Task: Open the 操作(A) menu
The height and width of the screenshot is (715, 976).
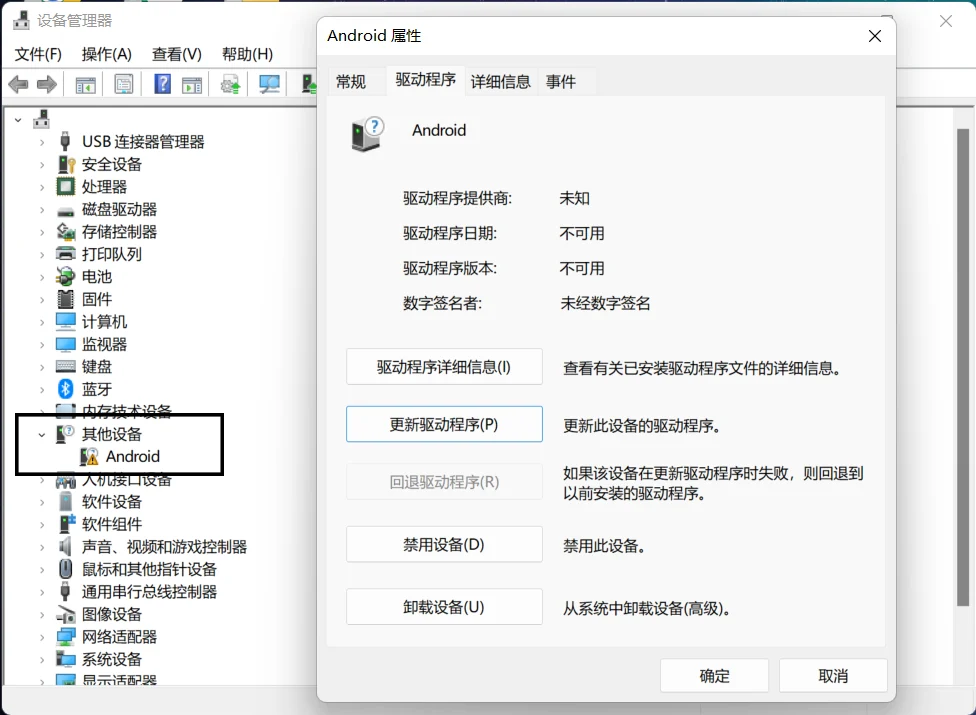Action: (106, 54)
